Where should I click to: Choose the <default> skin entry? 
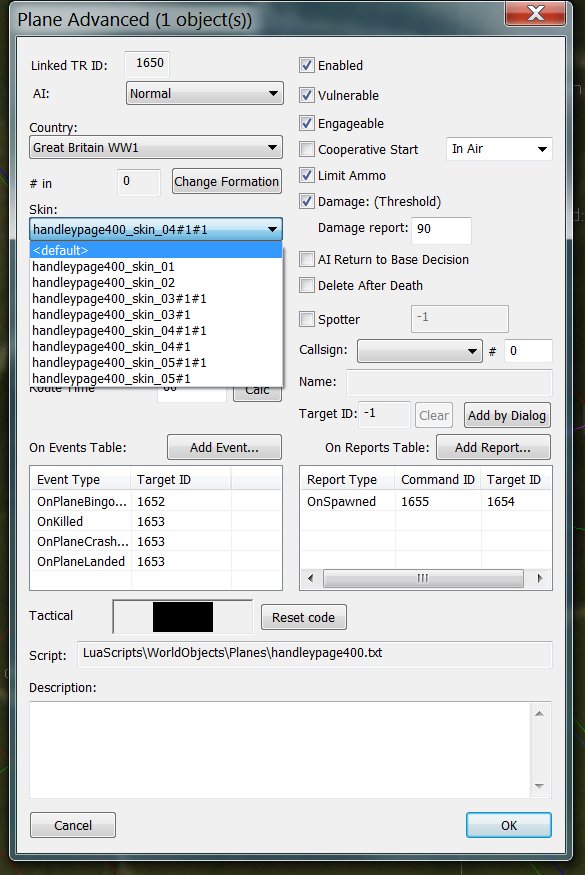tap(156, 250)
